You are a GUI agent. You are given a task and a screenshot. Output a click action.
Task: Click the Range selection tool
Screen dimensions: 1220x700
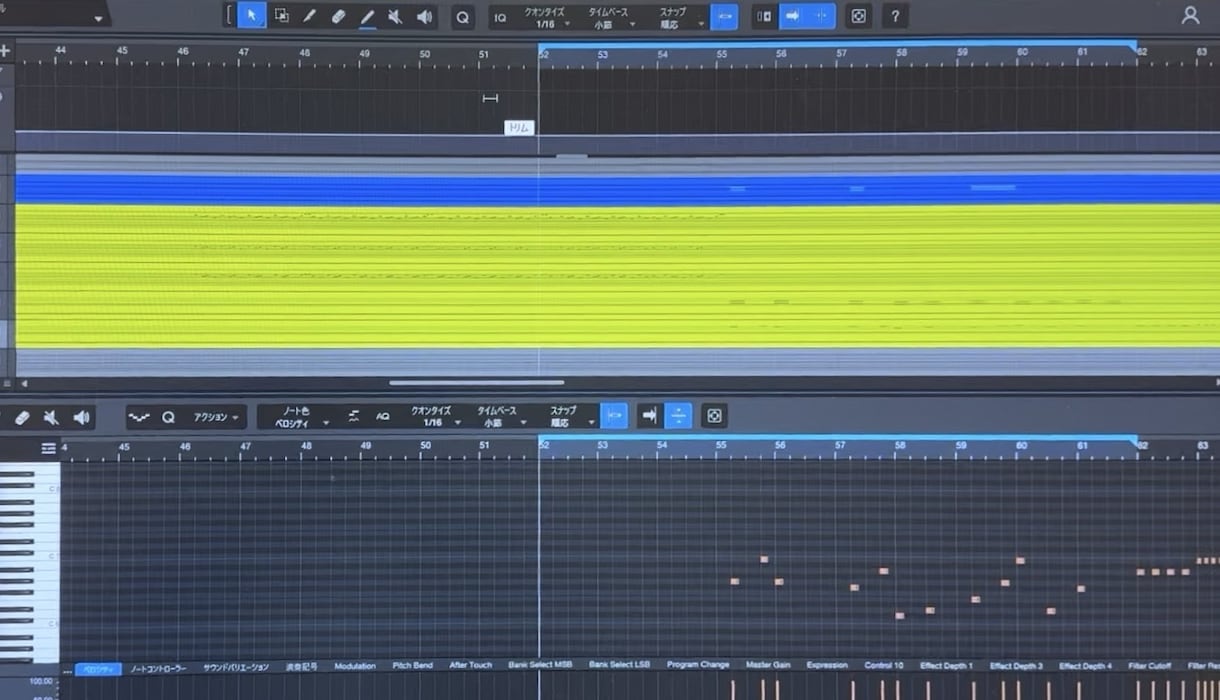(x=281, y=16)
